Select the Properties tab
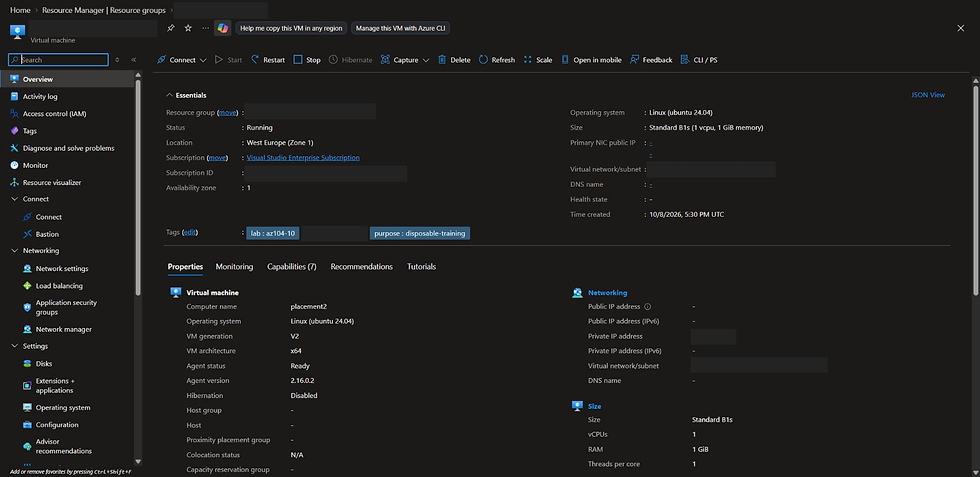 [x=185, y=266]
